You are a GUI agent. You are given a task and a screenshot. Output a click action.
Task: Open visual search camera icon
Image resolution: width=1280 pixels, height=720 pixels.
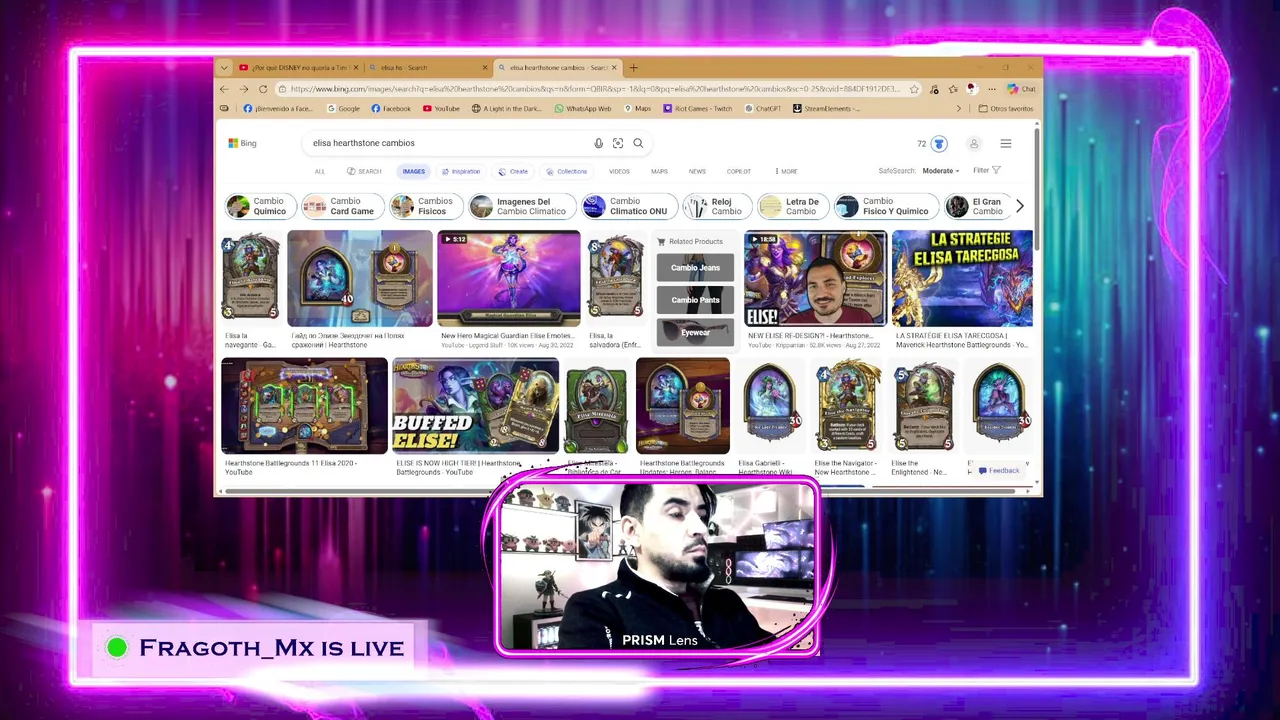pyautogui.click(x=618, y=143)
